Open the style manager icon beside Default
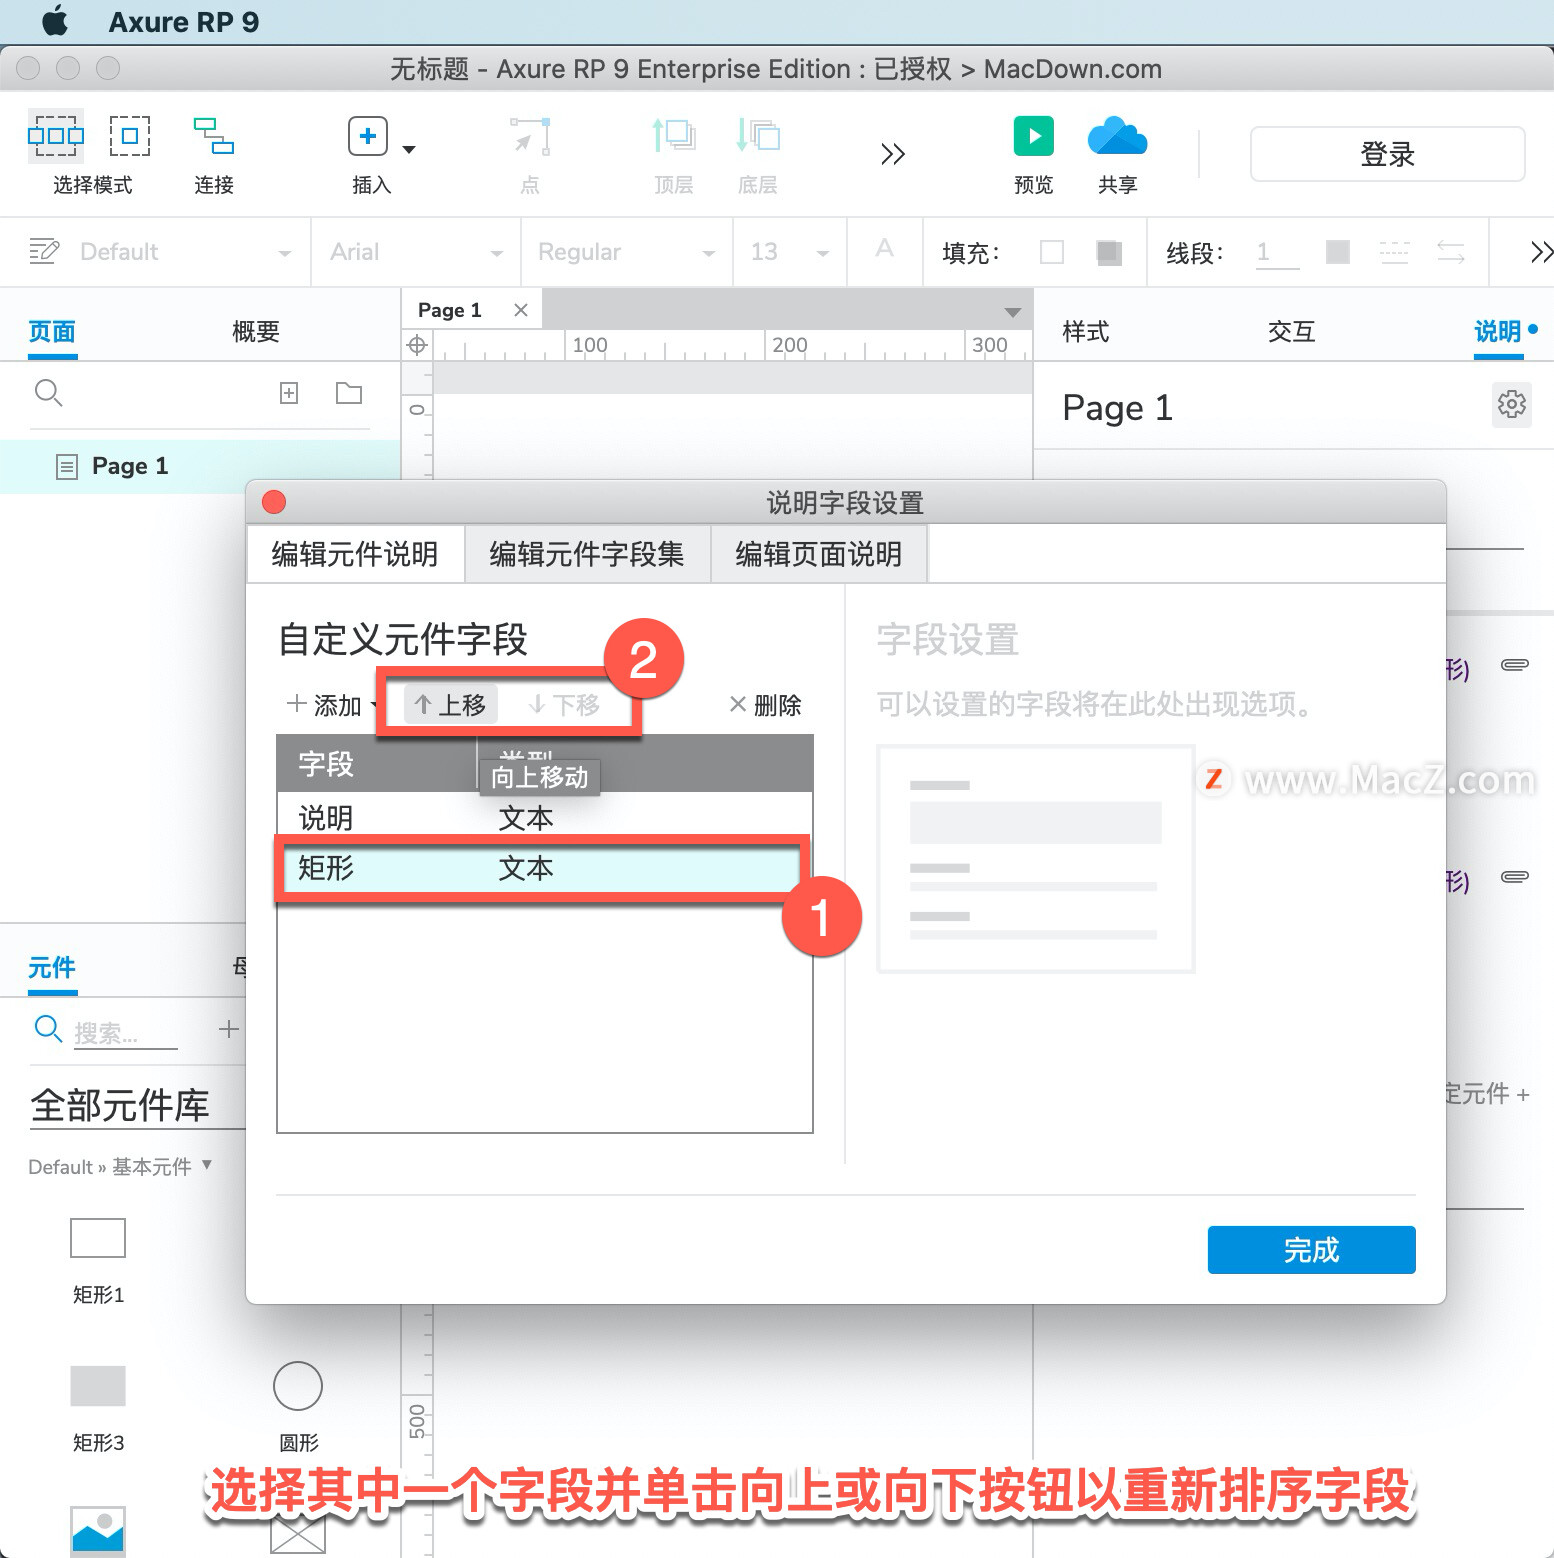 click(x=44, y=250)
